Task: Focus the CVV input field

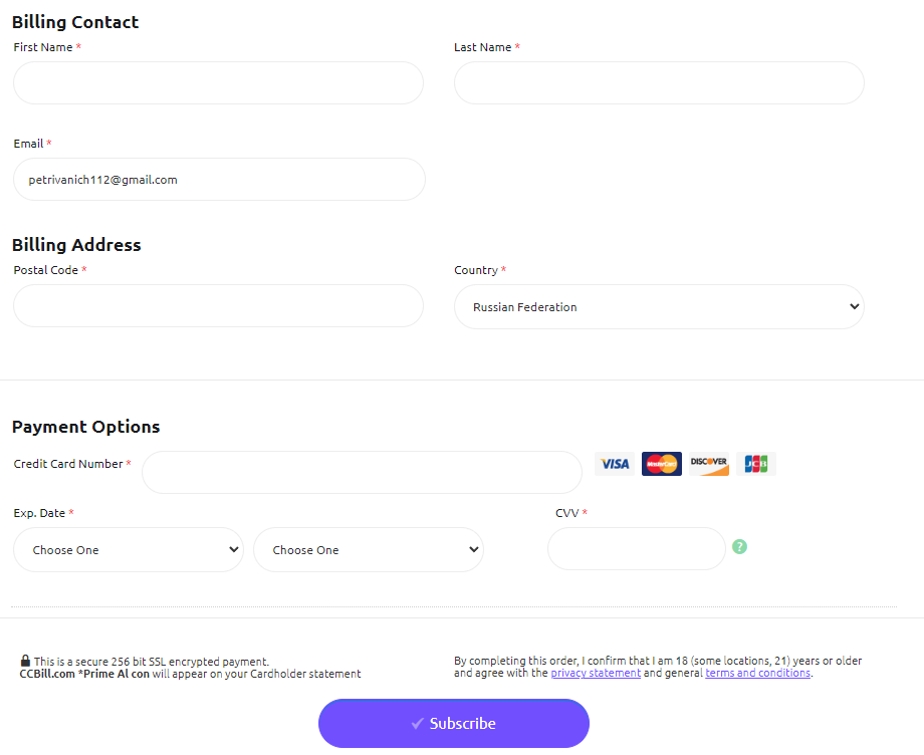Action: click(636, 549)
